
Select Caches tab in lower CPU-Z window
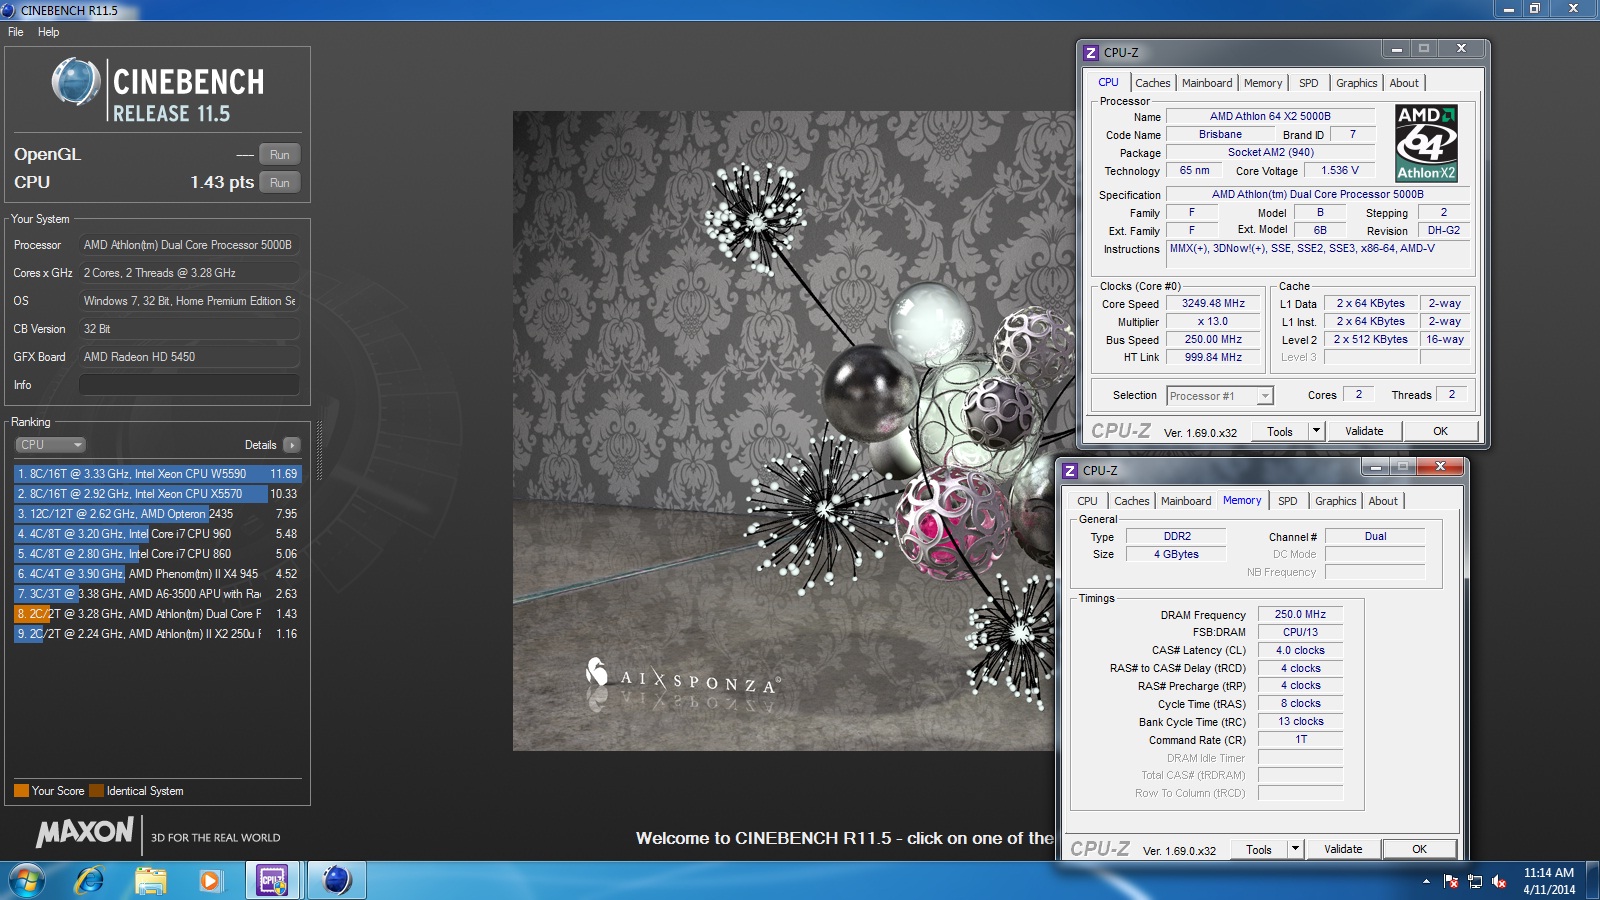(x=1132, y=501)
